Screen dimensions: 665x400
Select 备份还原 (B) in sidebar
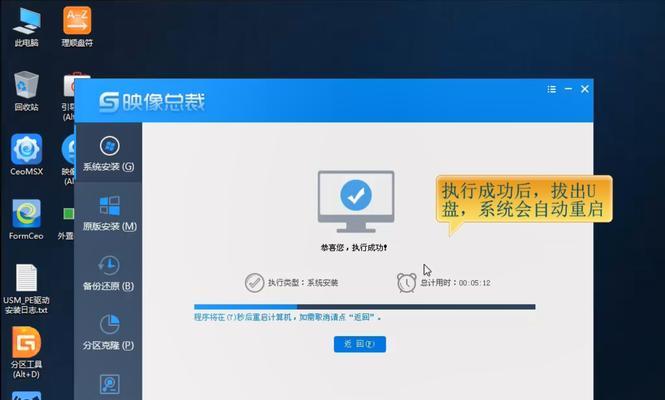109,273
